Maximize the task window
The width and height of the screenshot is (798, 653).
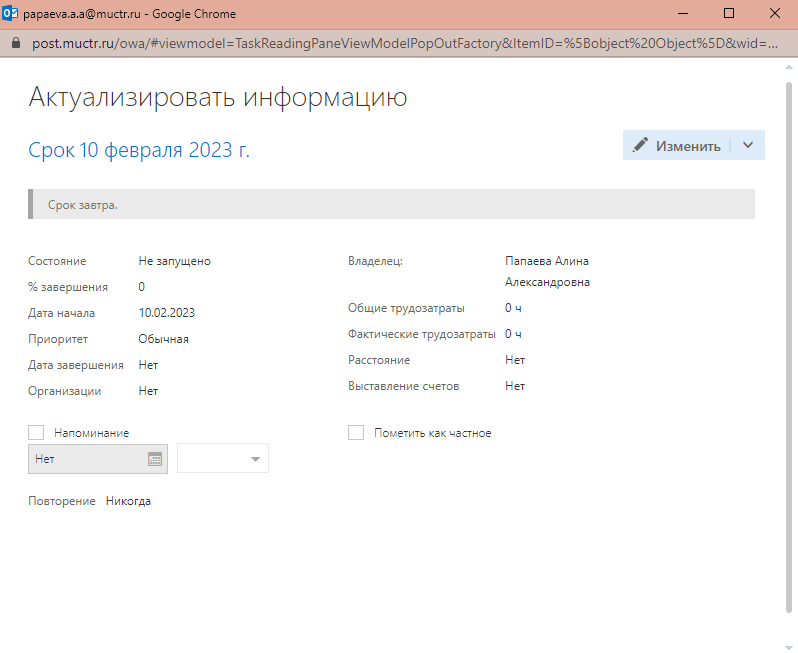pyautogui.click(x=728, y=14)
